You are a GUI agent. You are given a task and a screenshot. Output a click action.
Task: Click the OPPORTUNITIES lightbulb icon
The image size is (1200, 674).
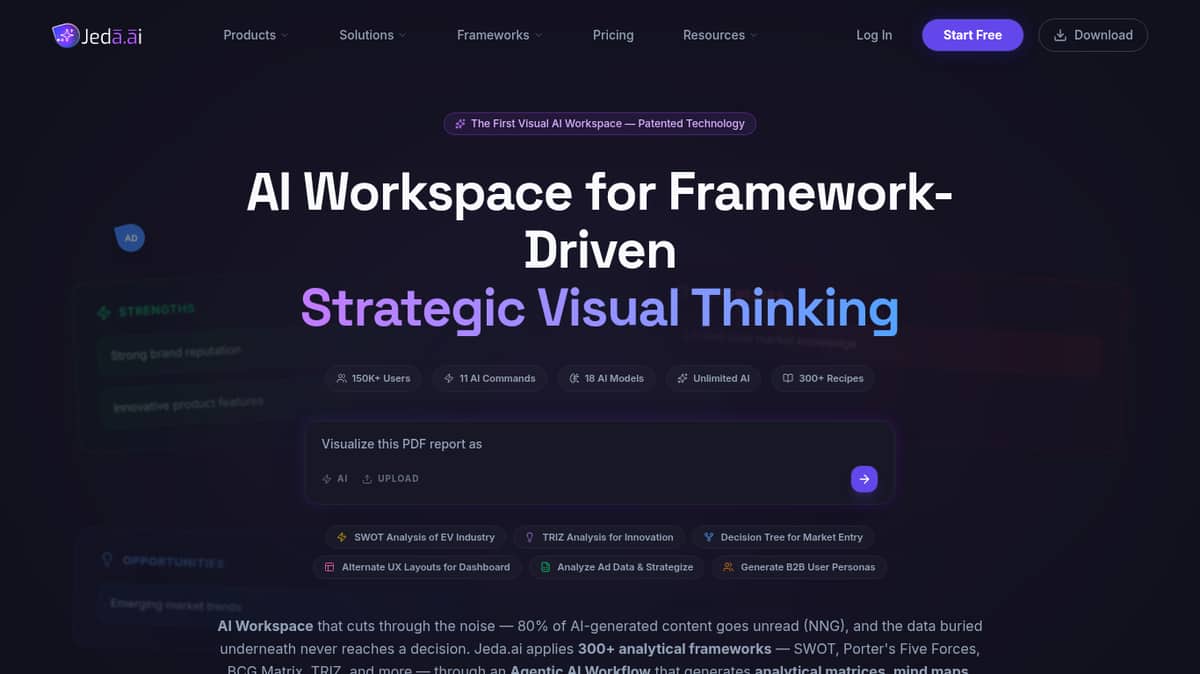click(x=107, y=560)
